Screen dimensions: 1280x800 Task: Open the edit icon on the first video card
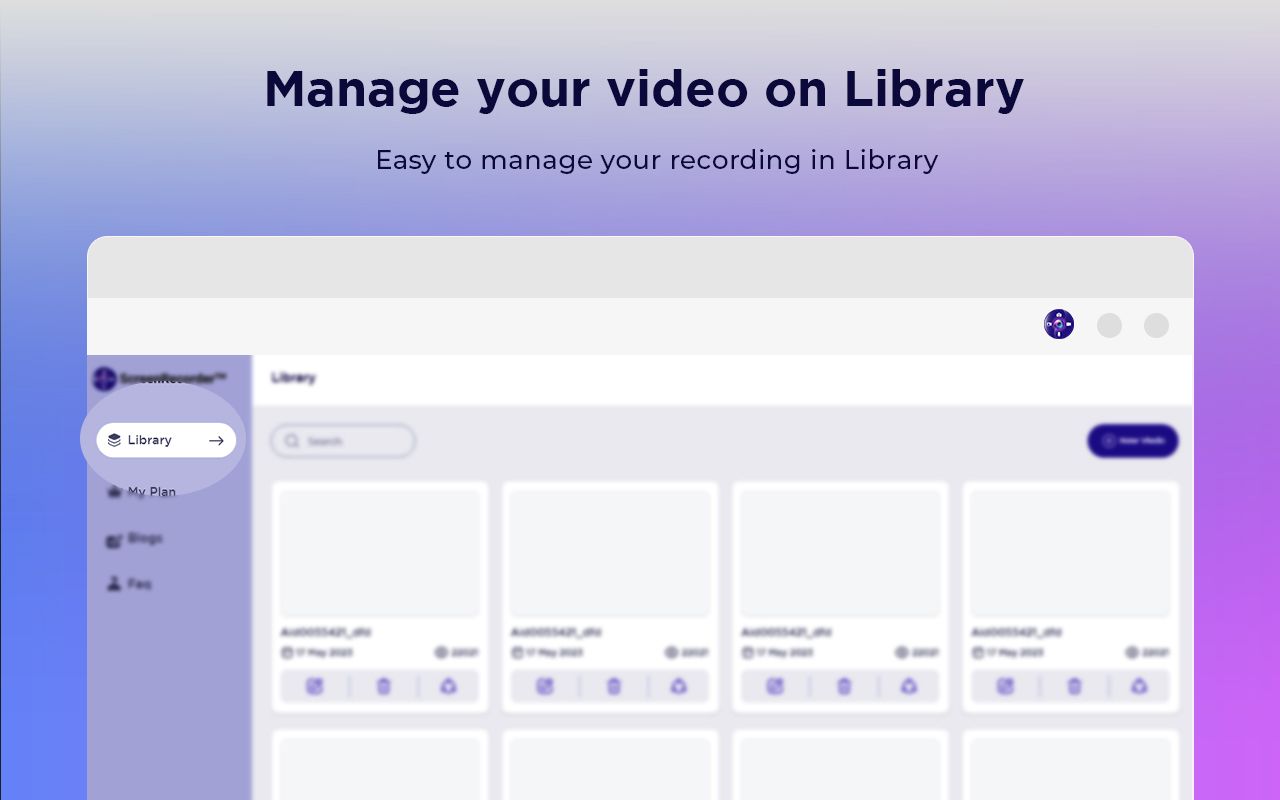[x=315, y=686]
